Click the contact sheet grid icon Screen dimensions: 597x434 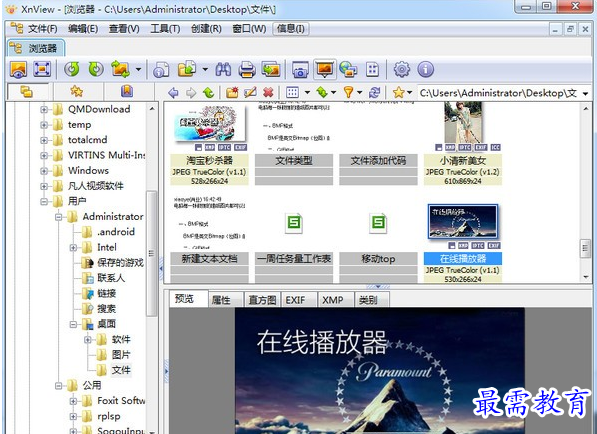pyautogui.click(x=372, y=70)
